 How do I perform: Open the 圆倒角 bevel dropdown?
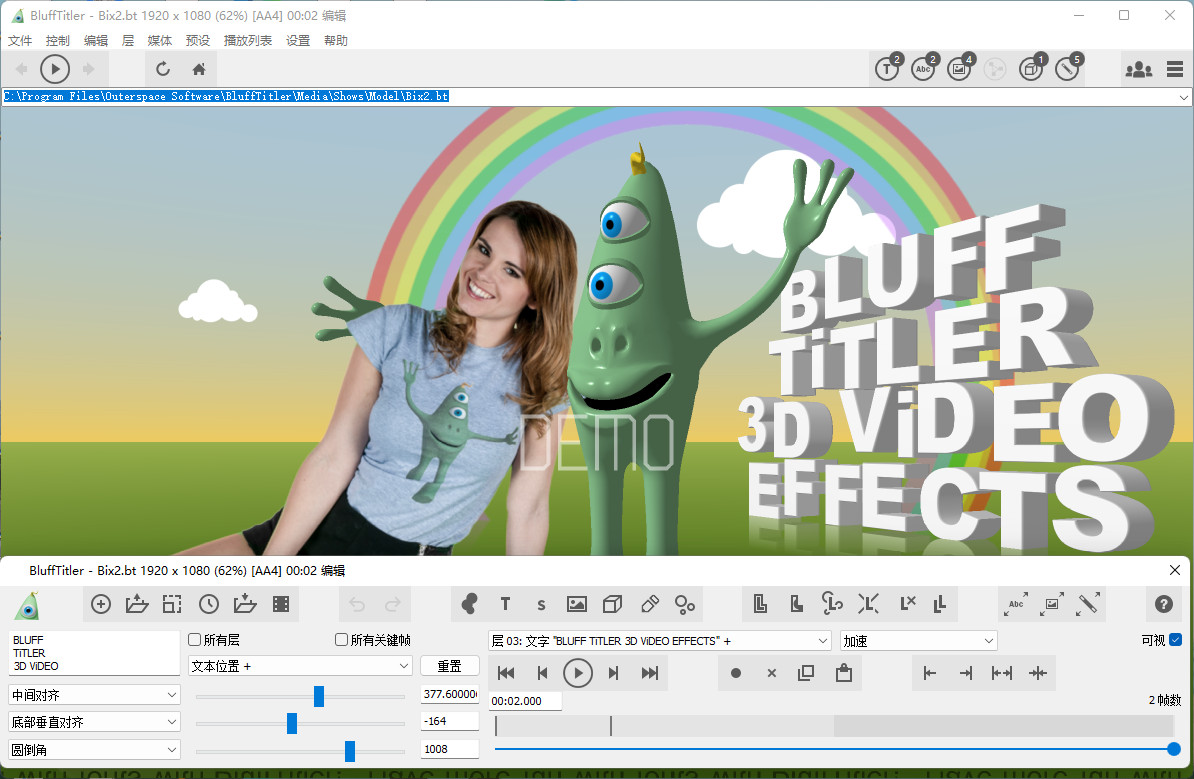click(x=94, y=750)
